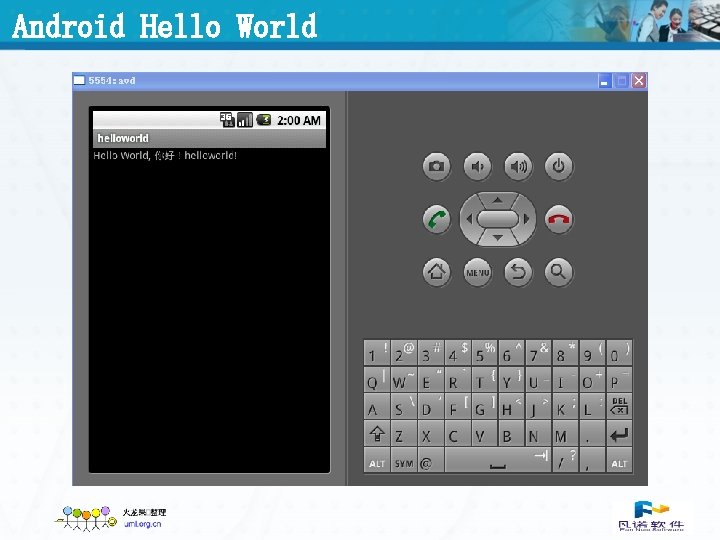
Task: Click the Enter return arrow key
Action: pos(619,433)
